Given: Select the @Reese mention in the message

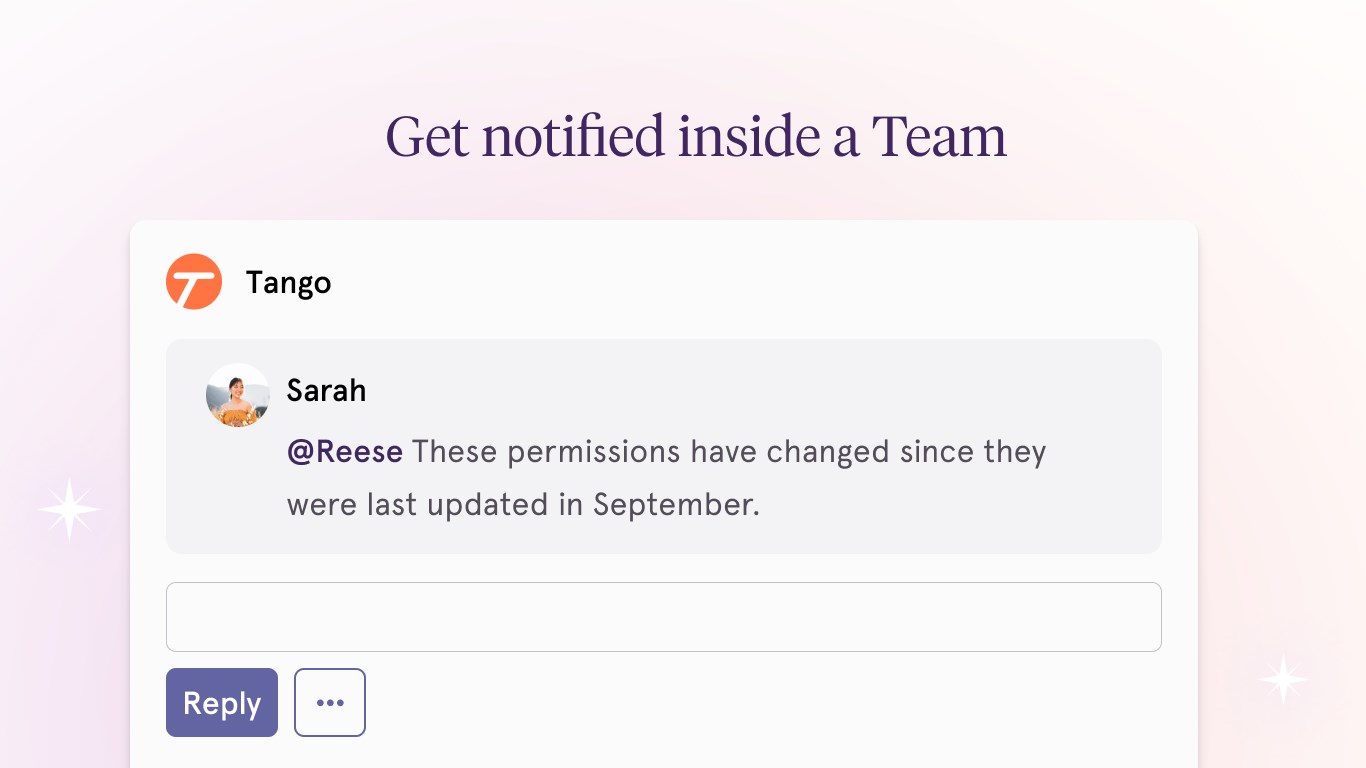Looking at the screenshot, I should pos(345,452).
